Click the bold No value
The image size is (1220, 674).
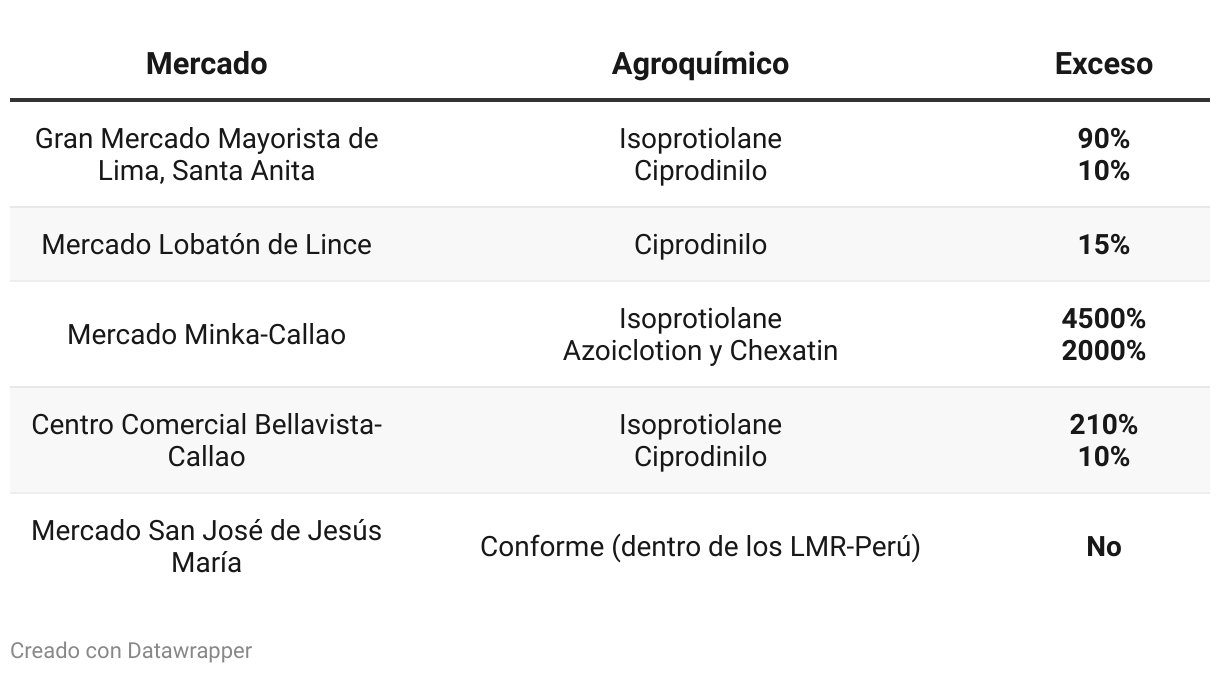pyautogui.click(x=1103, y=547)
